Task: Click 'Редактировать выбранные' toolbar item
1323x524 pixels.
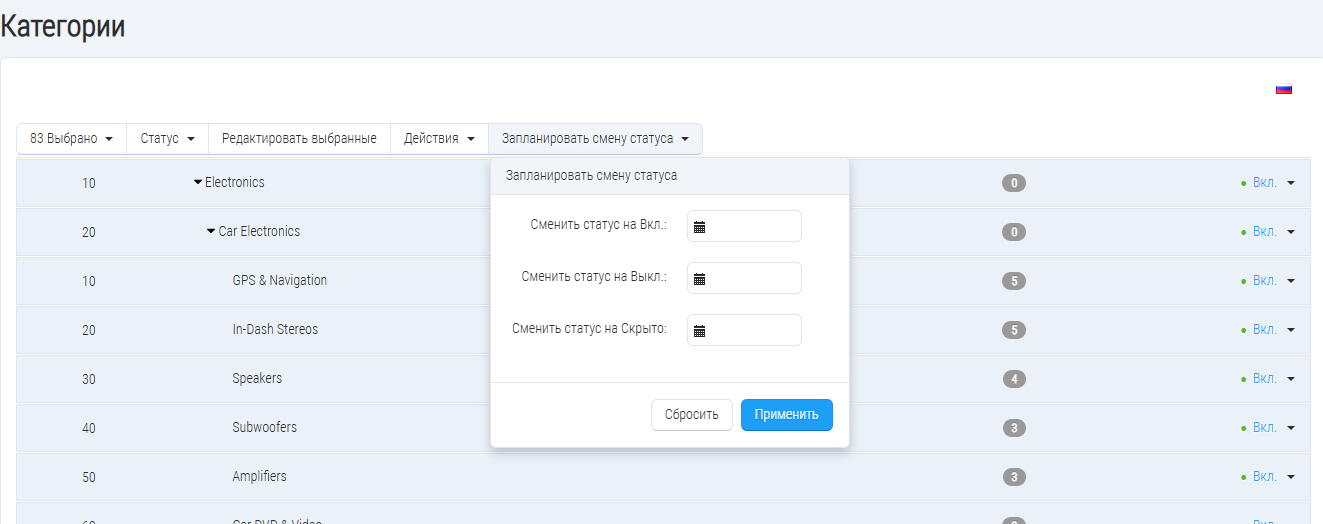Action: click(x=299, y=139)
